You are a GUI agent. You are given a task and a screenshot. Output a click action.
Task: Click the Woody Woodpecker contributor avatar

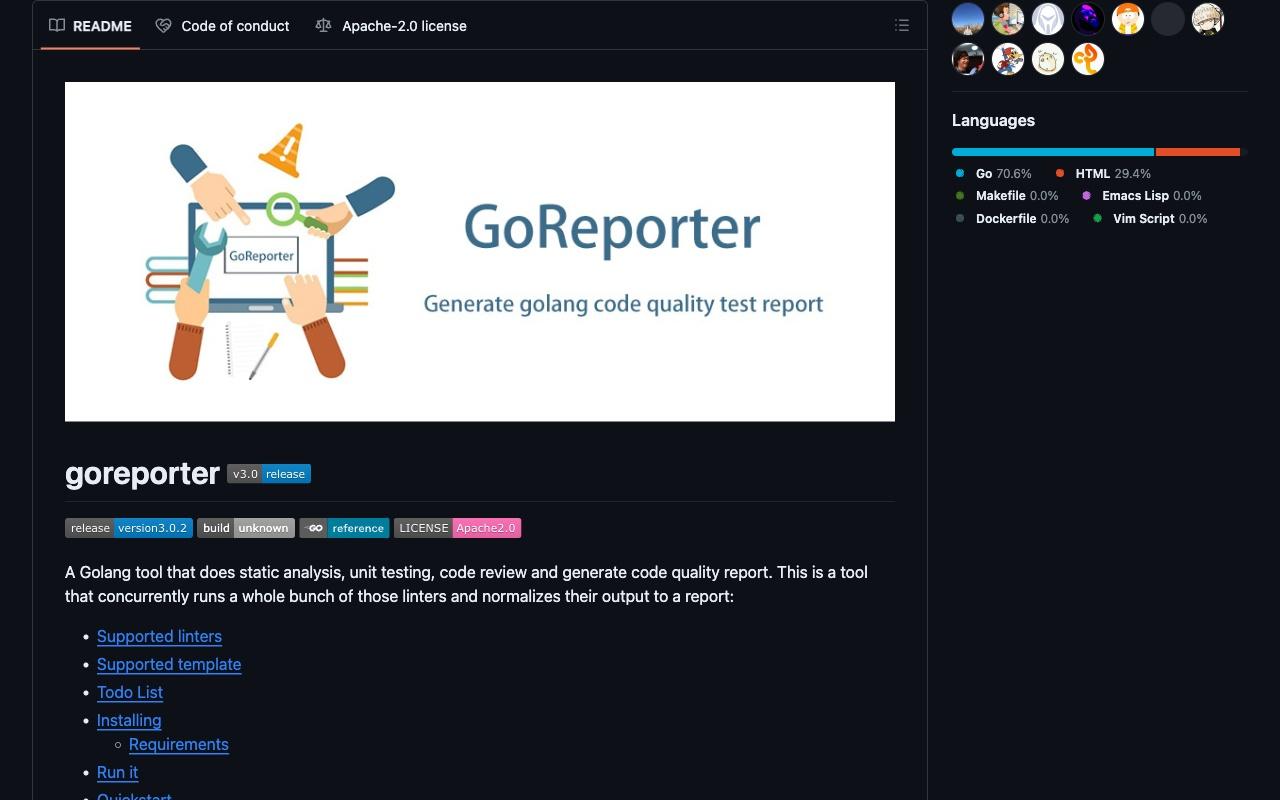1008,59
